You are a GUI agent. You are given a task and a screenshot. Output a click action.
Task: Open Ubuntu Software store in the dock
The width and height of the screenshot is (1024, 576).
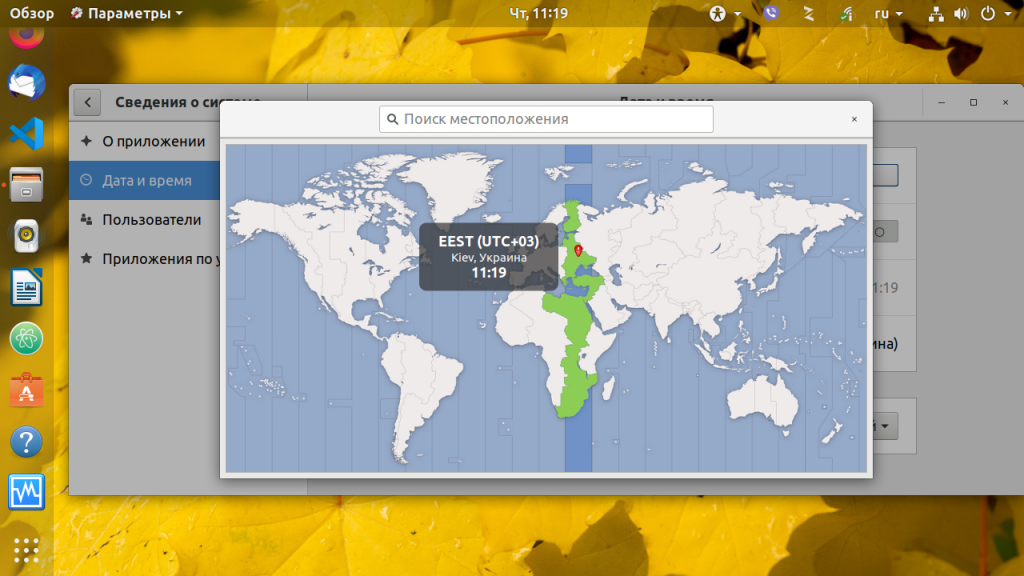pyautogui.click(x=26, y=390)
